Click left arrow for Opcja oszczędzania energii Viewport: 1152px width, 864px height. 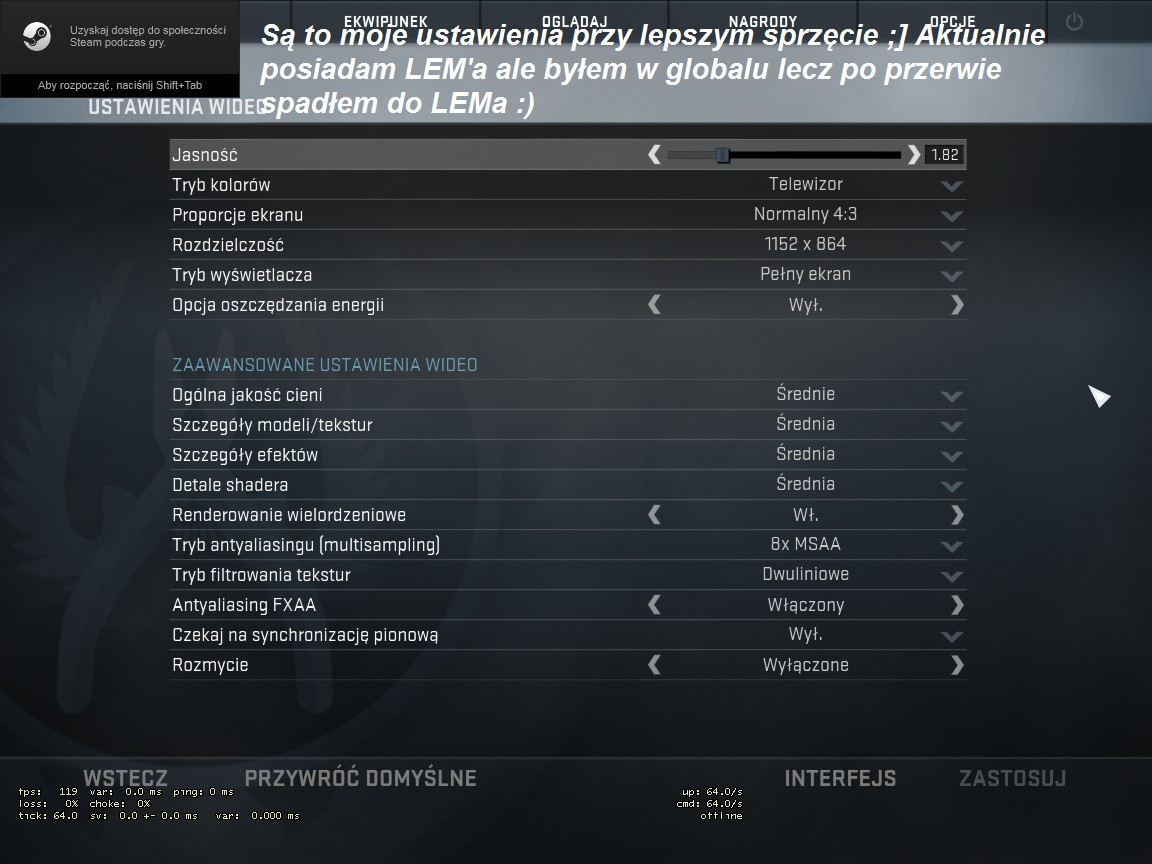pyautogui.click(x=654, y=305)
